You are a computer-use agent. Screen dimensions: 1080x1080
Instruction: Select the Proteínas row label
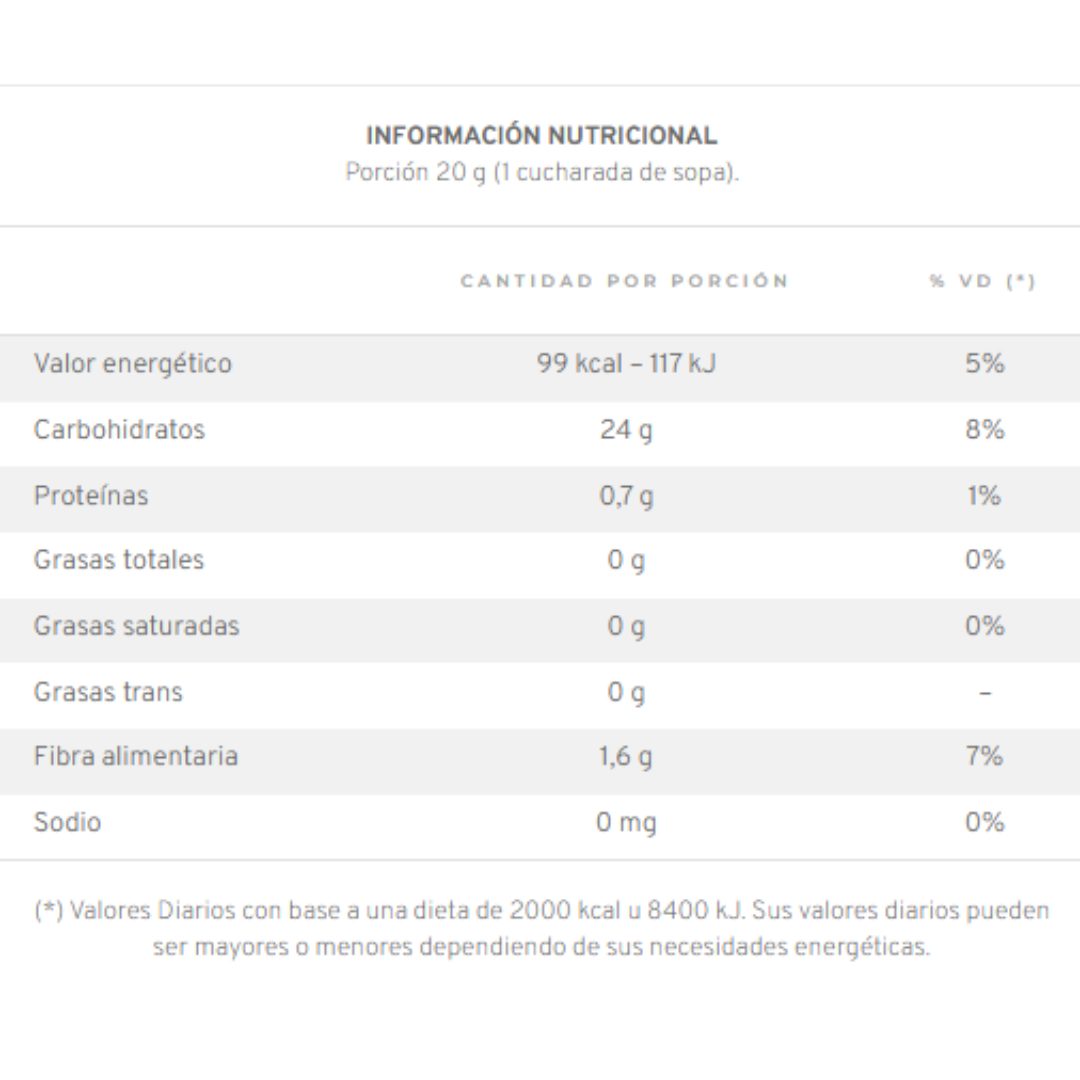(x=91, y=495)
